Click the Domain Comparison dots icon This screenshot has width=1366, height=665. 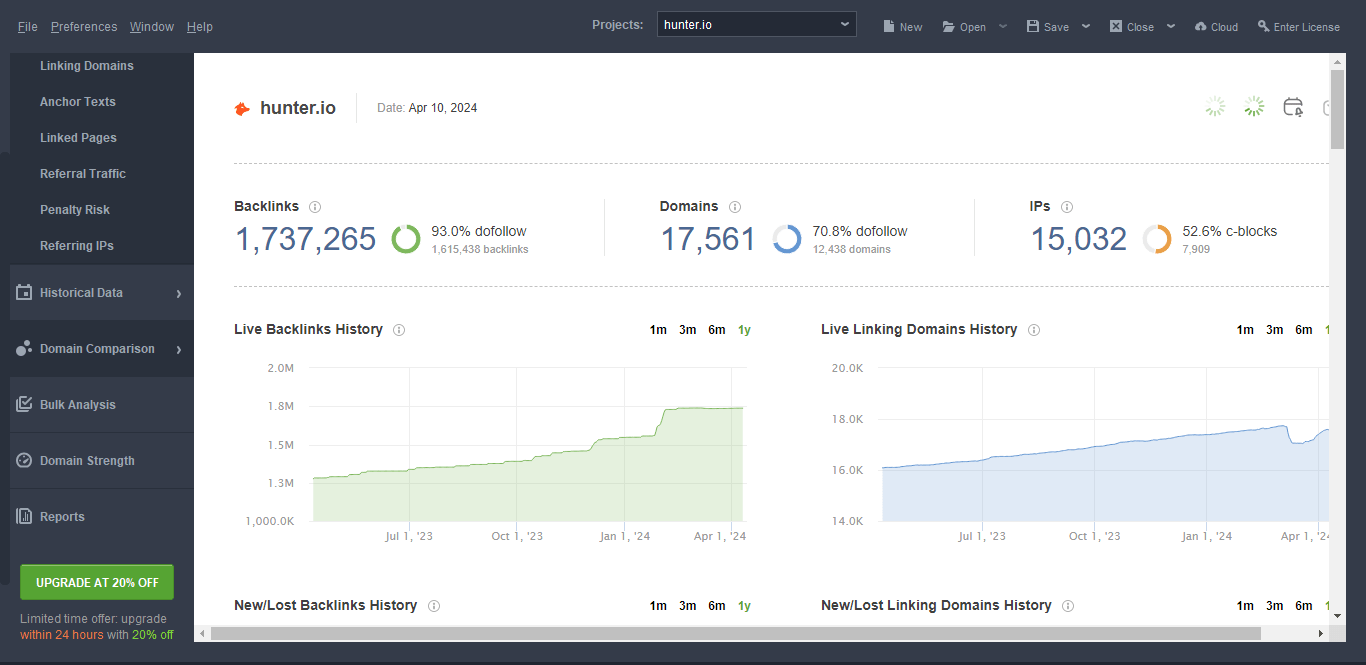tap(24, 349)
